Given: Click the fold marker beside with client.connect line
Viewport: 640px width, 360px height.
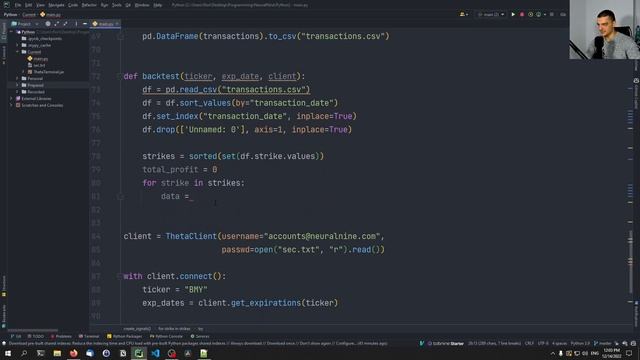Looking at the screenshot, I should 120,276.
